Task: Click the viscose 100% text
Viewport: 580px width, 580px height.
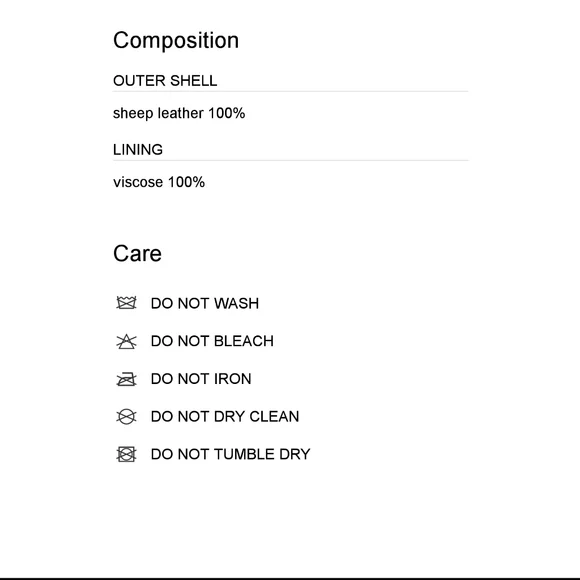Action: pyautogui.click(x=159, y=182)
